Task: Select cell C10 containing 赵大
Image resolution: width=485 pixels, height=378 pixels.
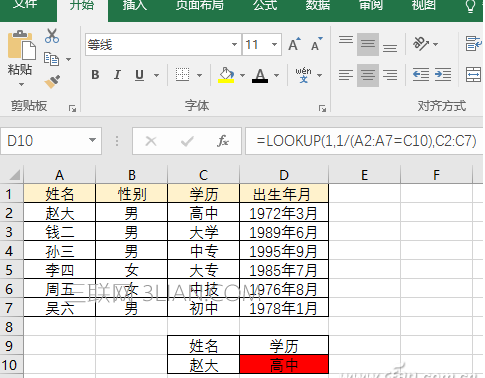Action: (204, 364)
